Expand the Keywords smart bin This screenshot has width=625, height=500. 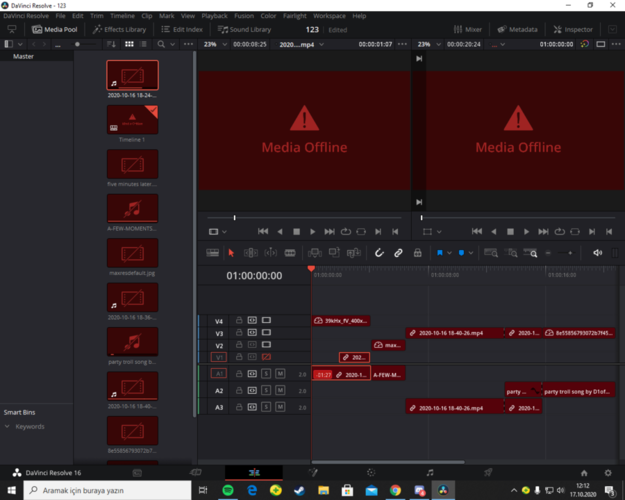click(x=7, y=426)
